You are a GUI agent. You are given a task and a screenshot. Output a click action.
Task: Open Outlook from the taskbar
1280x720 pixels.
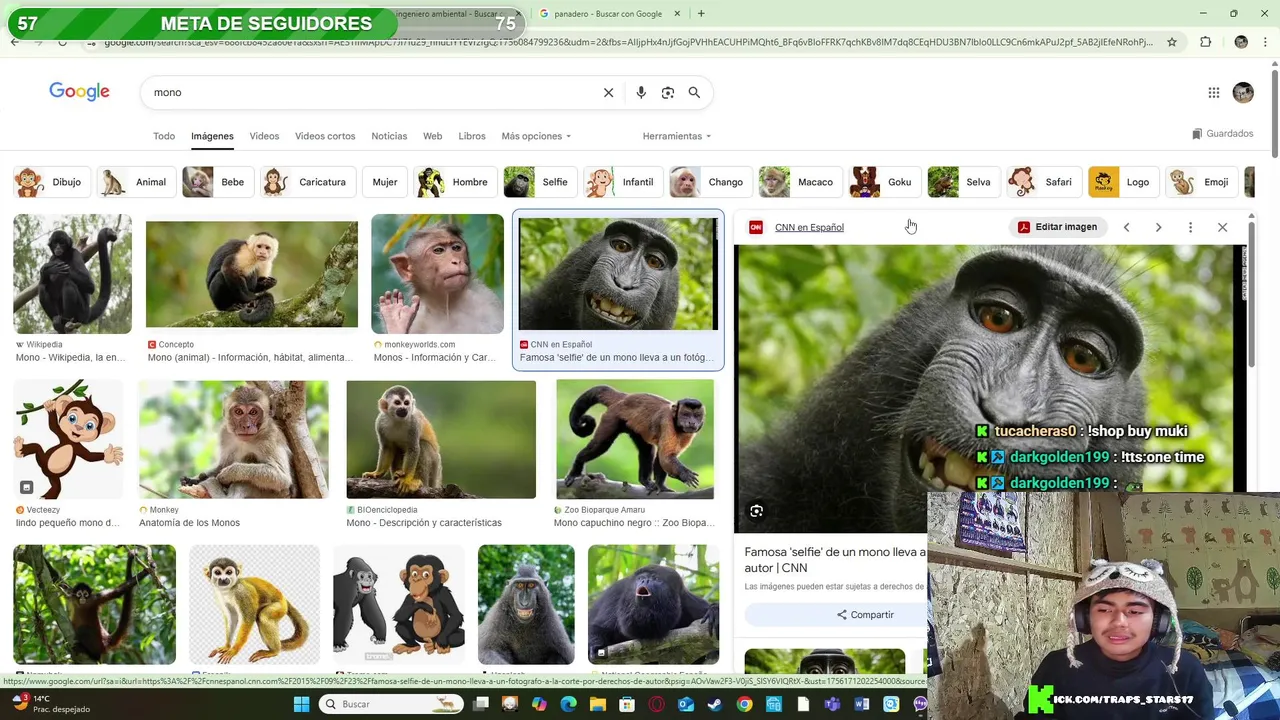[x=686, y=704]
